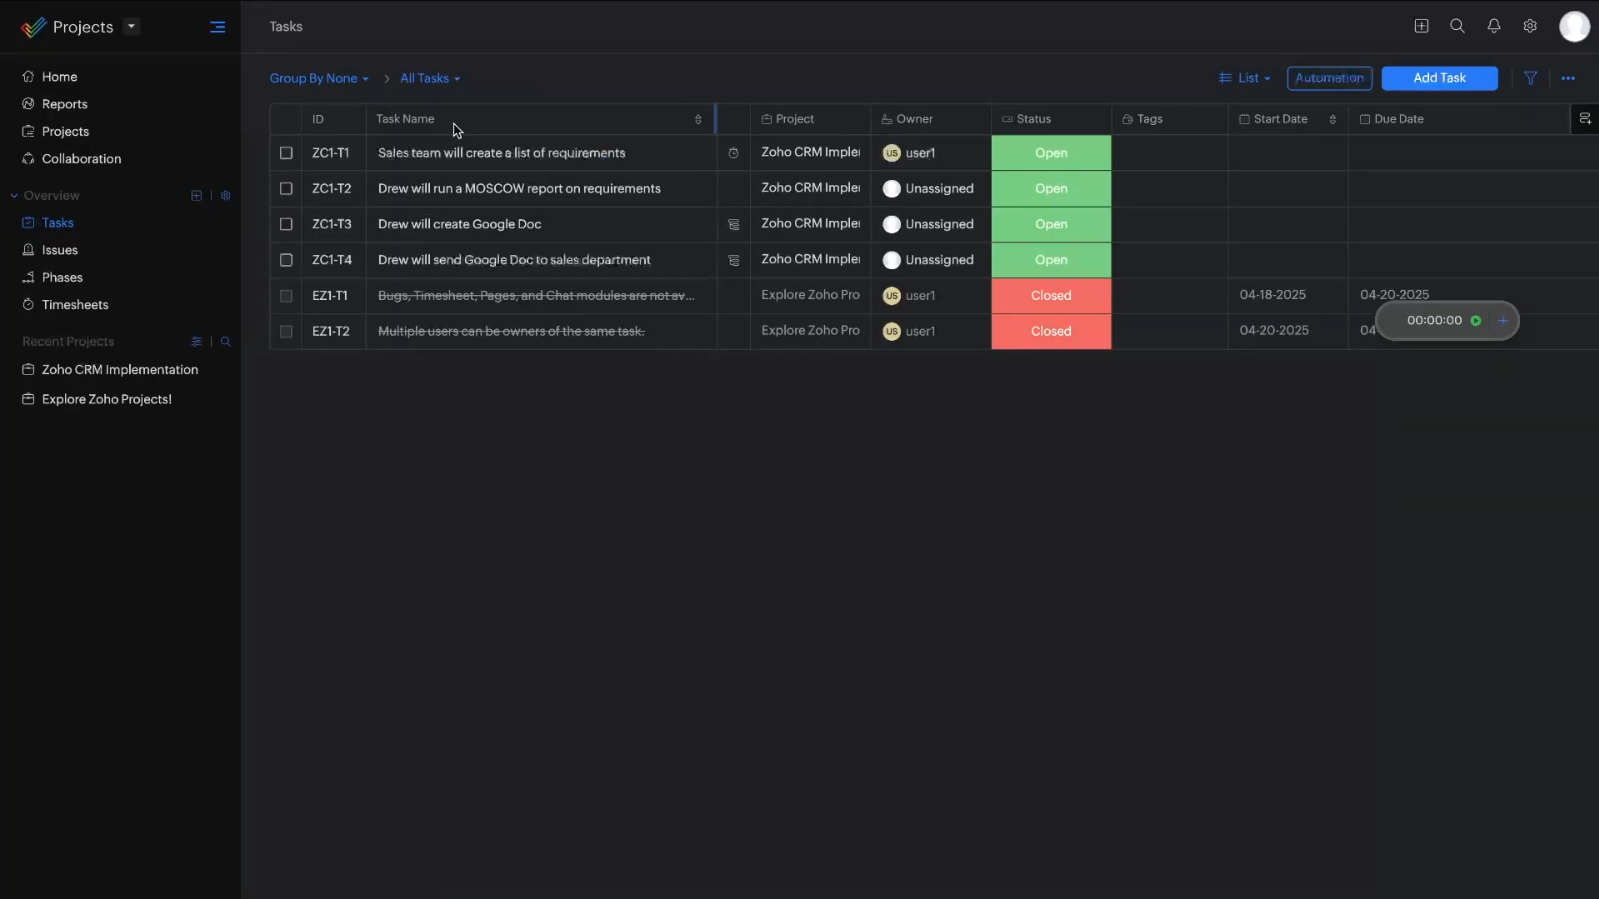Click the quick add plus icon in header
This screenshot has width=1599, height=899.
tap(1421, 26)
